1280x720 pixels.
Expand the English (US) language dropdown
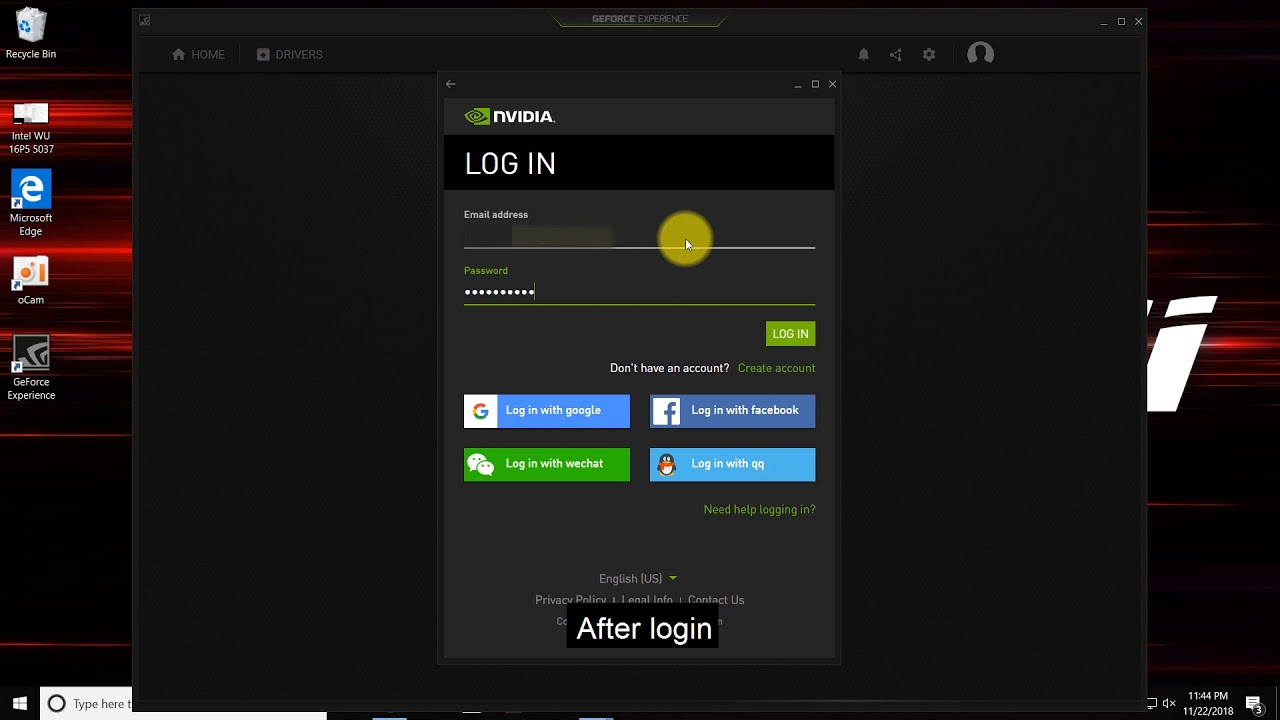(638, 579)
